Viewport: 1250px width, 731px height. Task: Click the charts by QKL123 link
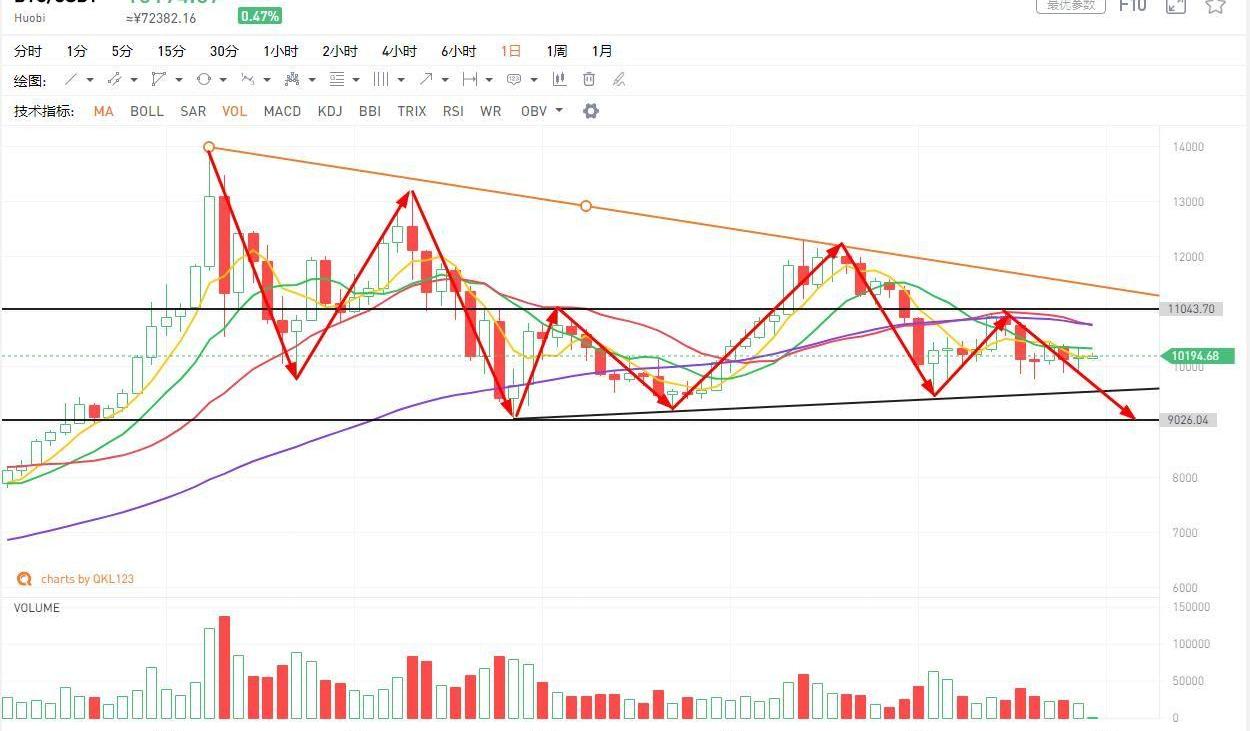(87, 579)
